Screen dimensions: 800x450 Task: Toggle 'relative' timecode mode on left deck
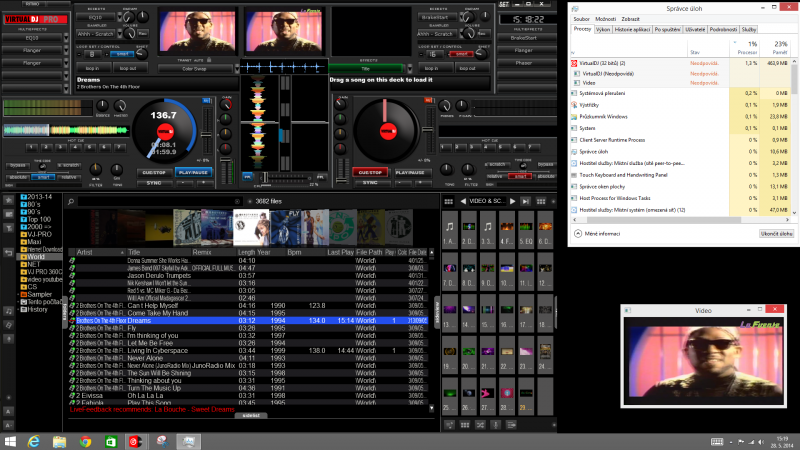[x=68, y=177]
